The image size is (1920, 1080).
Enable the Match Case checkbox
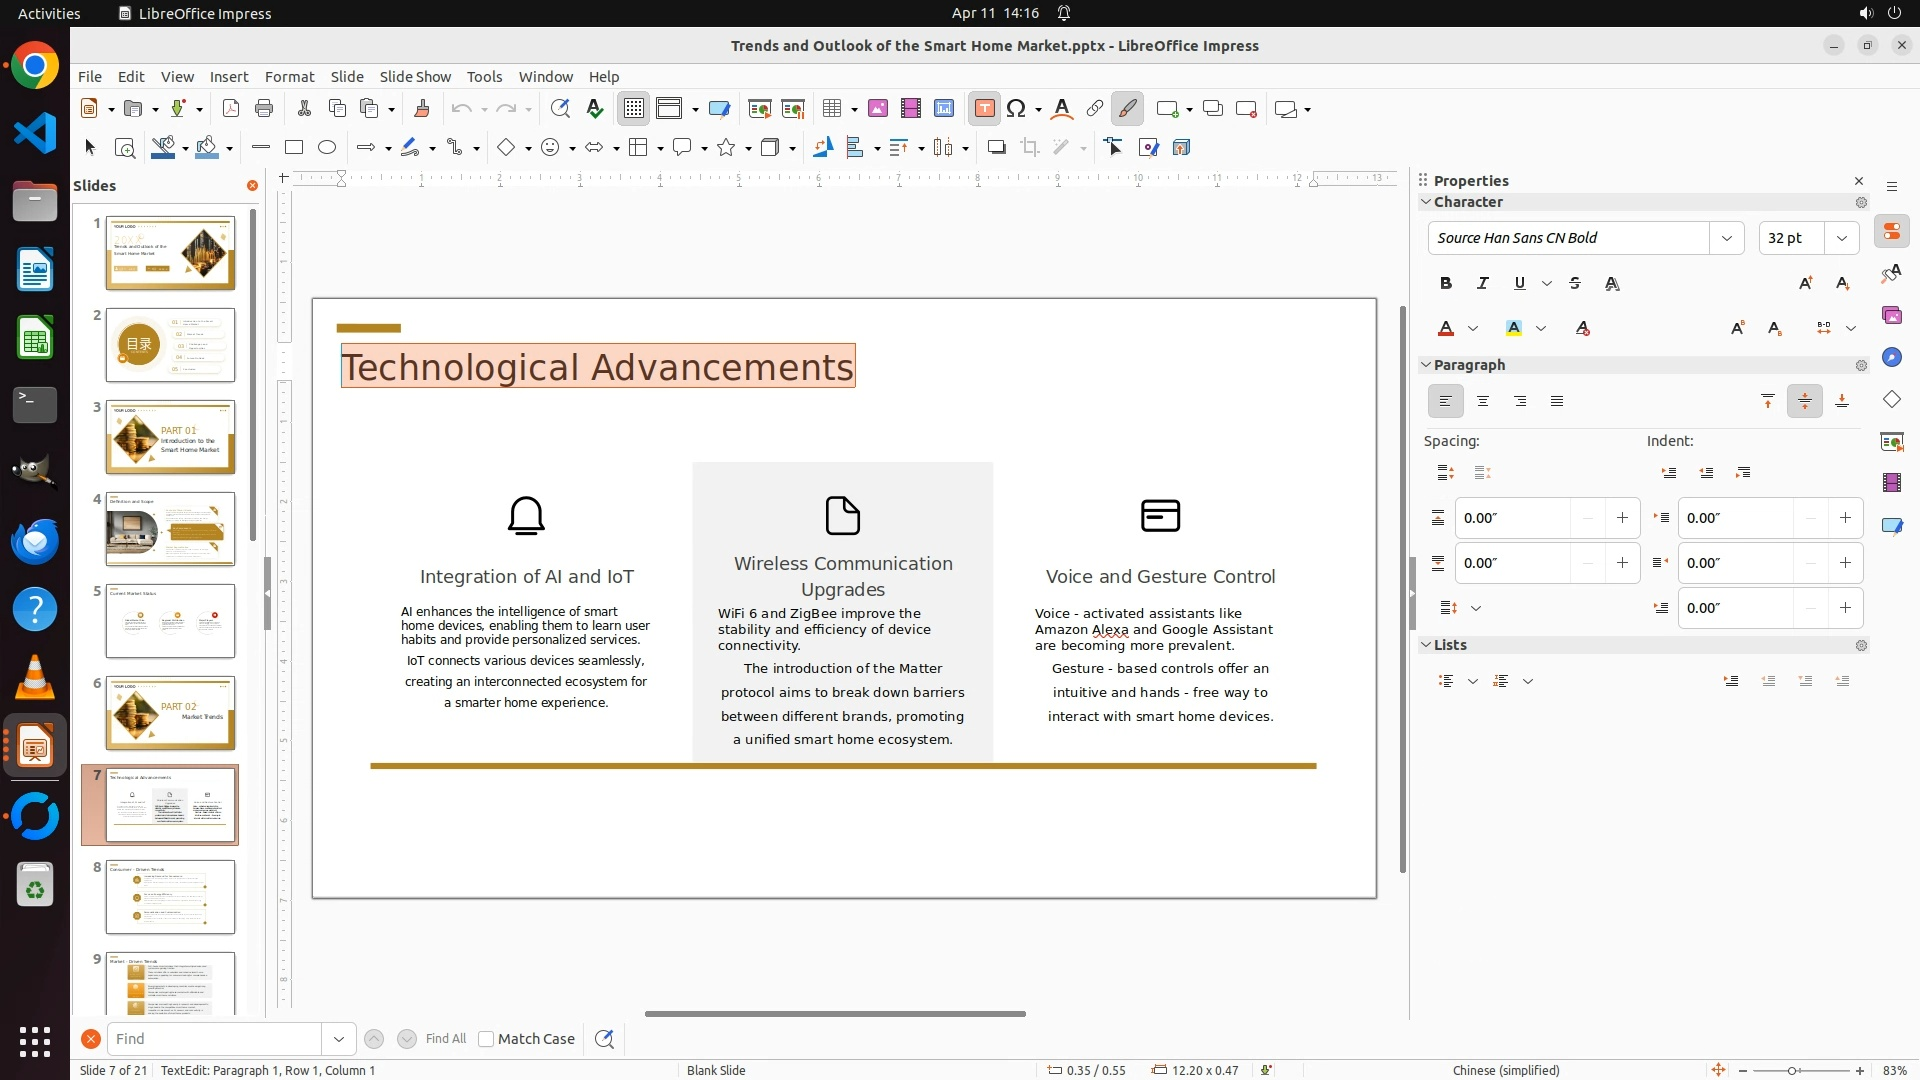coord(486,1039)
